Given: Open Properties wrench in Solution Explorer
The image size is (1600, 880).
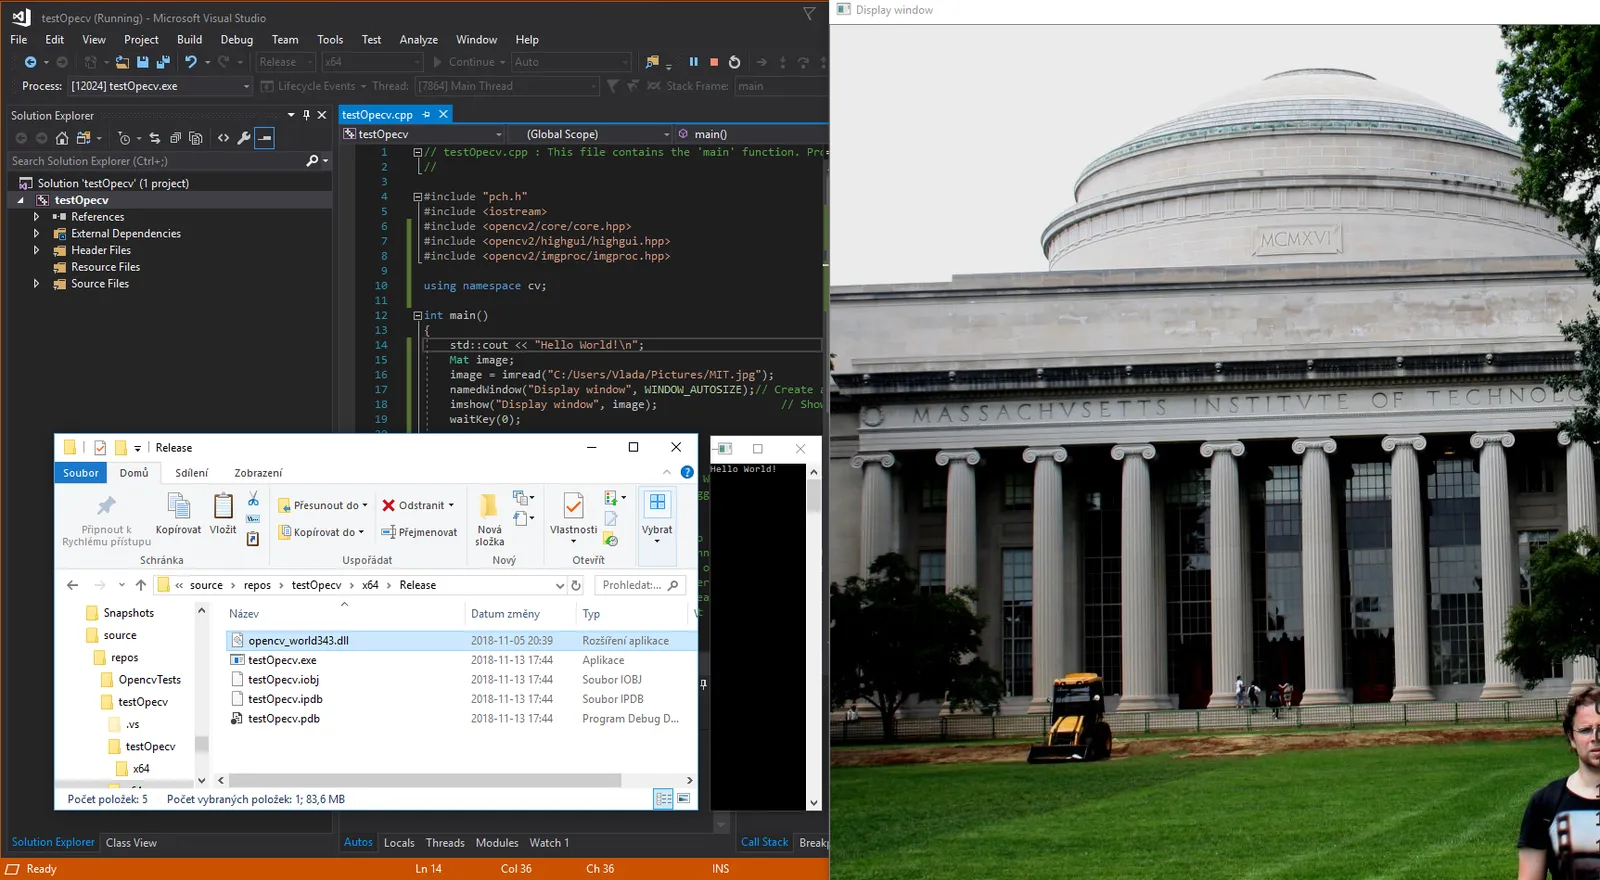Looking at the screenshot, I should point(244,138).
